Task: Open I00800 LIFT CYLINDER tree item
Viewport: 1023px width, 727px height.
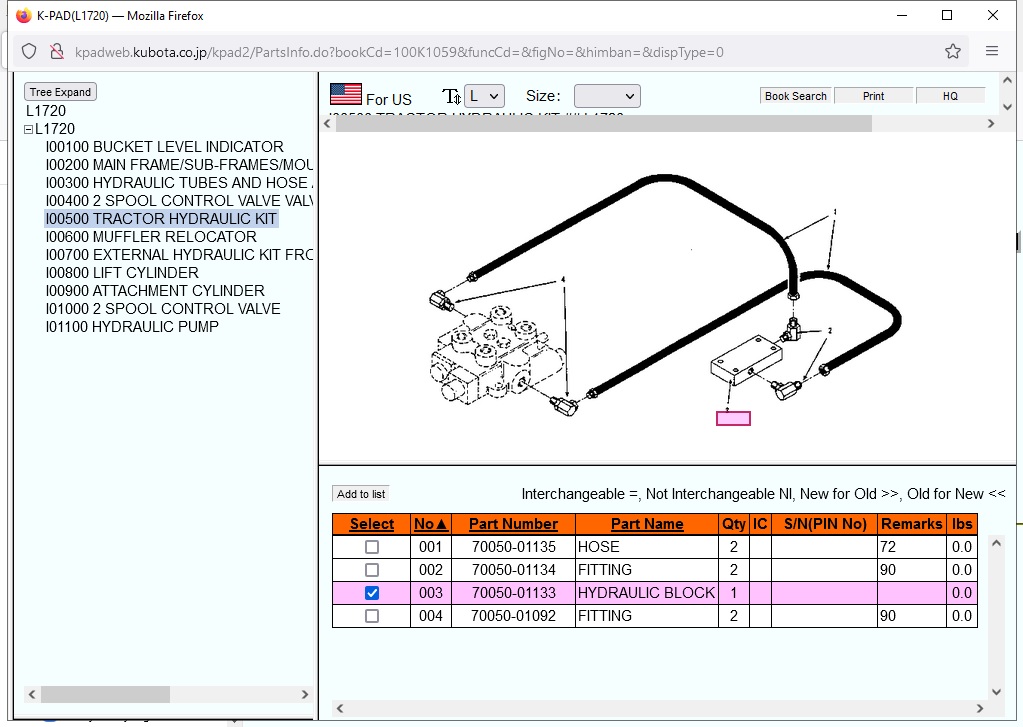Action: pos(122,273)
